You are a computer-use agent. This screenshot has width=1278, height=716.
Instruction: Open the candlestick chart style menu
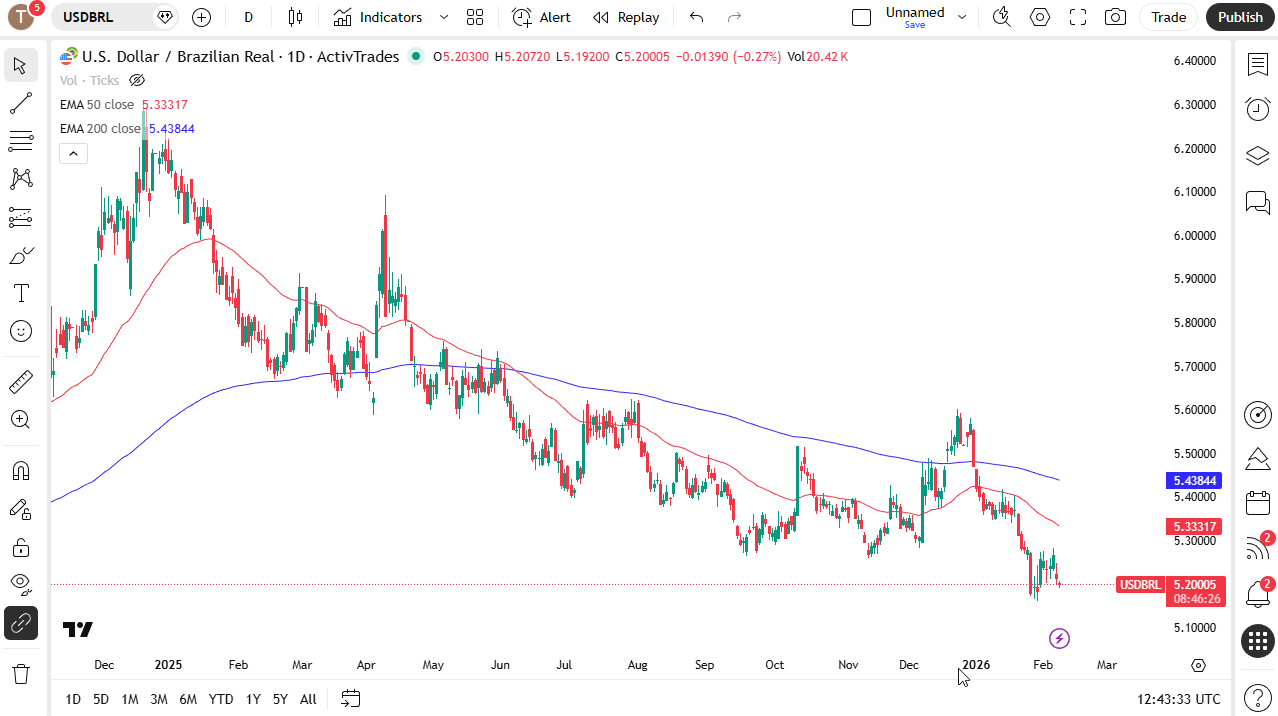(x=295, y=17)
